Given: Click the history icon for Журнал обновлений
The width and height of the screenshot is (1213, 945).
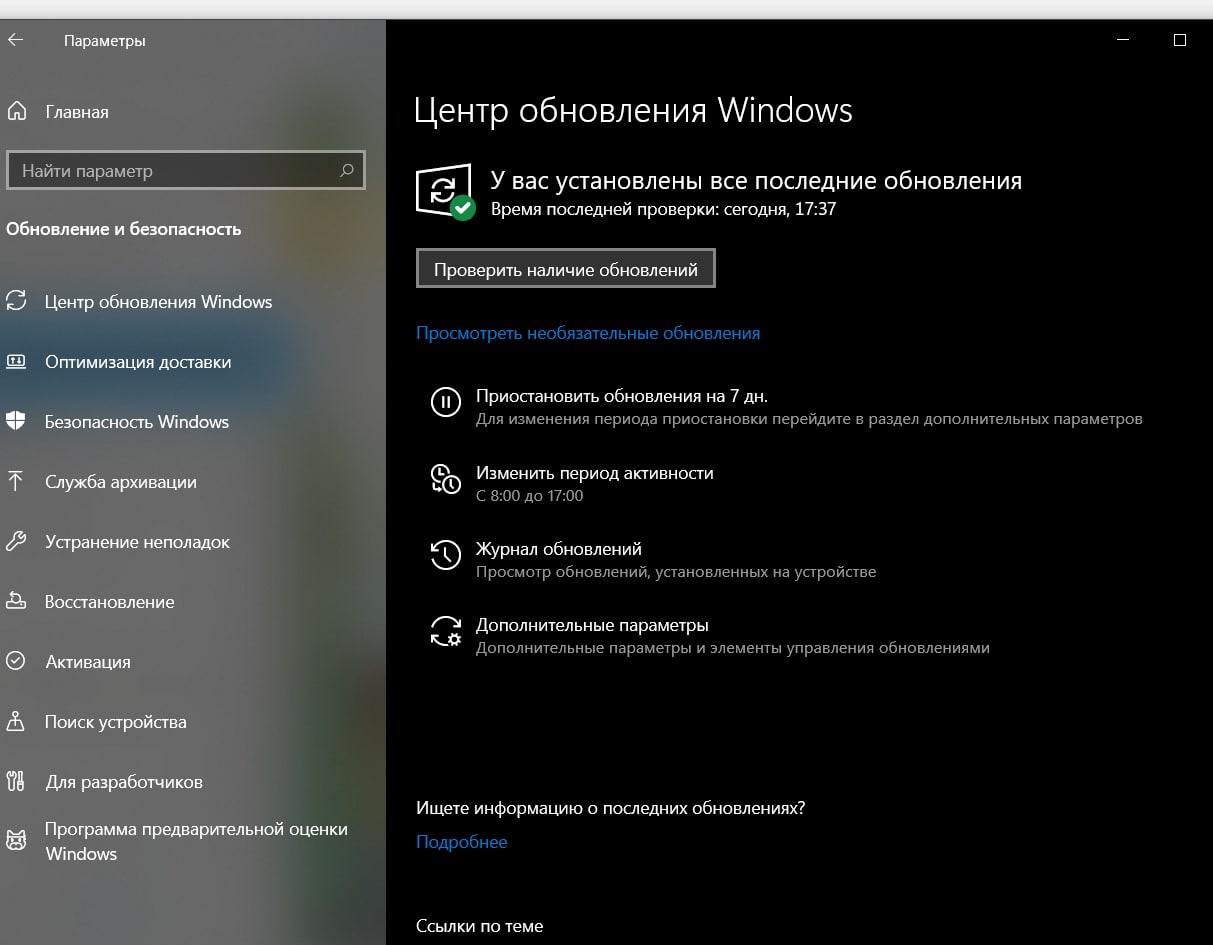Looking at the screenshot, I should click(x=445, y=554).
